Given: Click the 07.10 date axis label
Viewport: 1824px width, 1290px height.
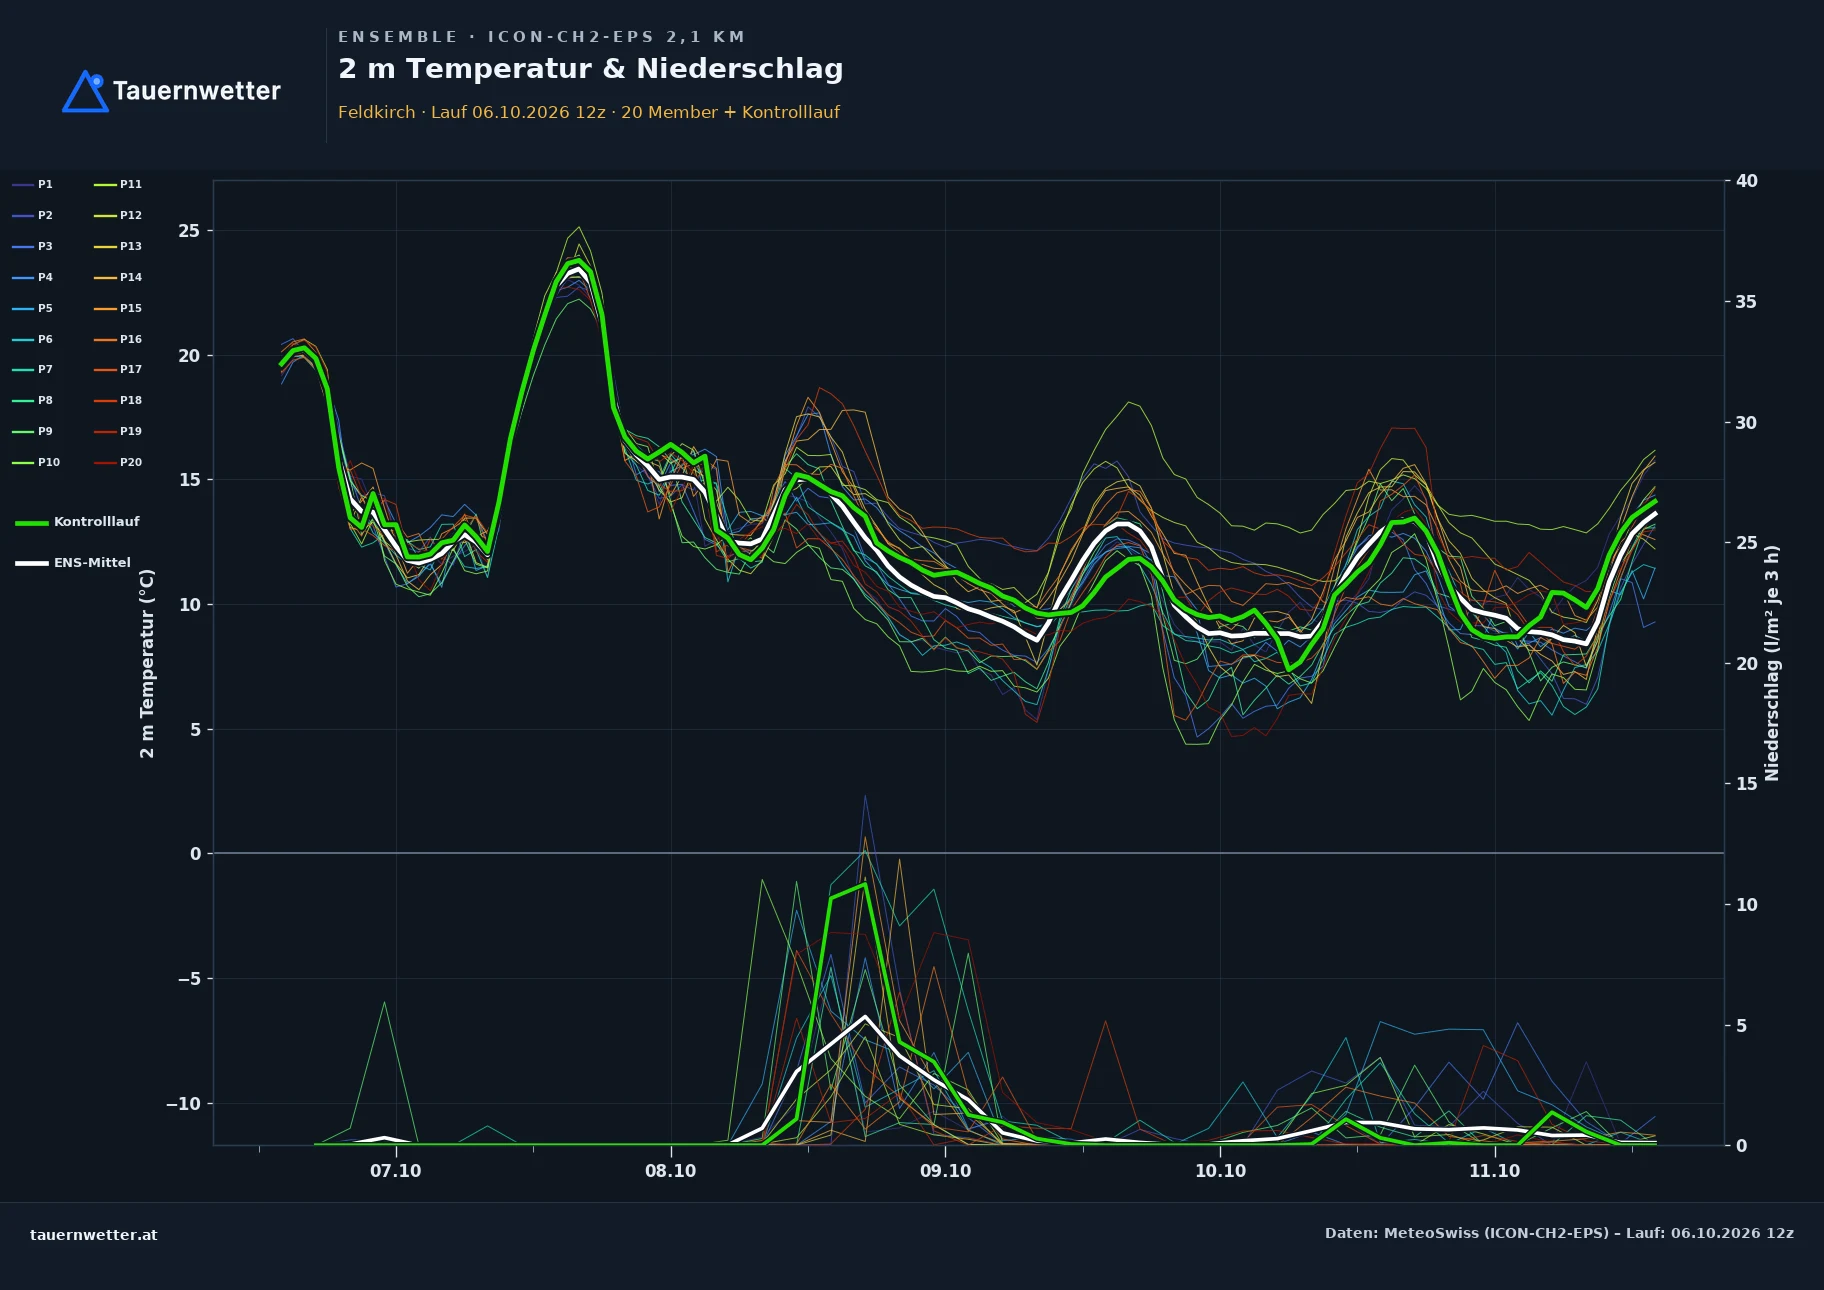Looking at the screenshot, I should (396, 1171).
